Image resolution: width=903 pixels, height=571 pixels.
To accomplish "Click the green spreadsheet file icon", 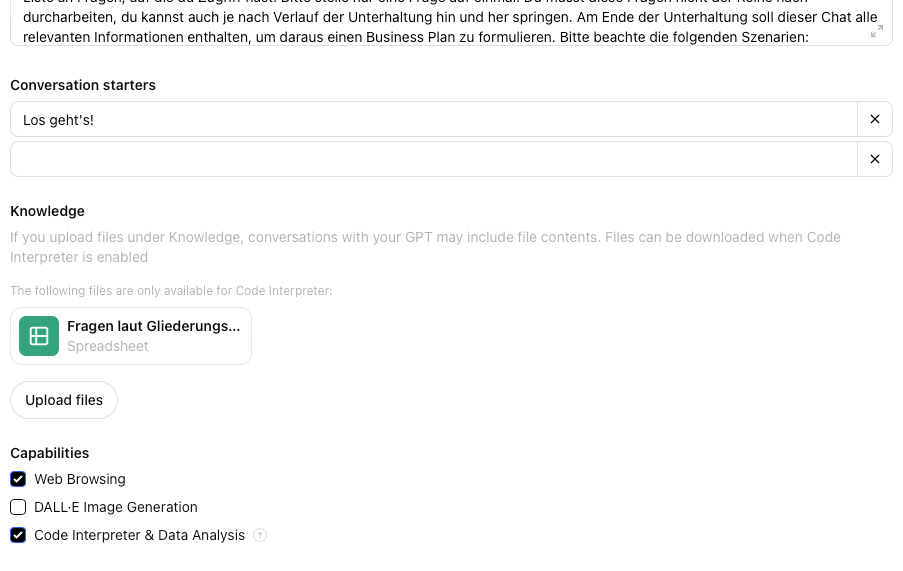I will click(39, 336).
